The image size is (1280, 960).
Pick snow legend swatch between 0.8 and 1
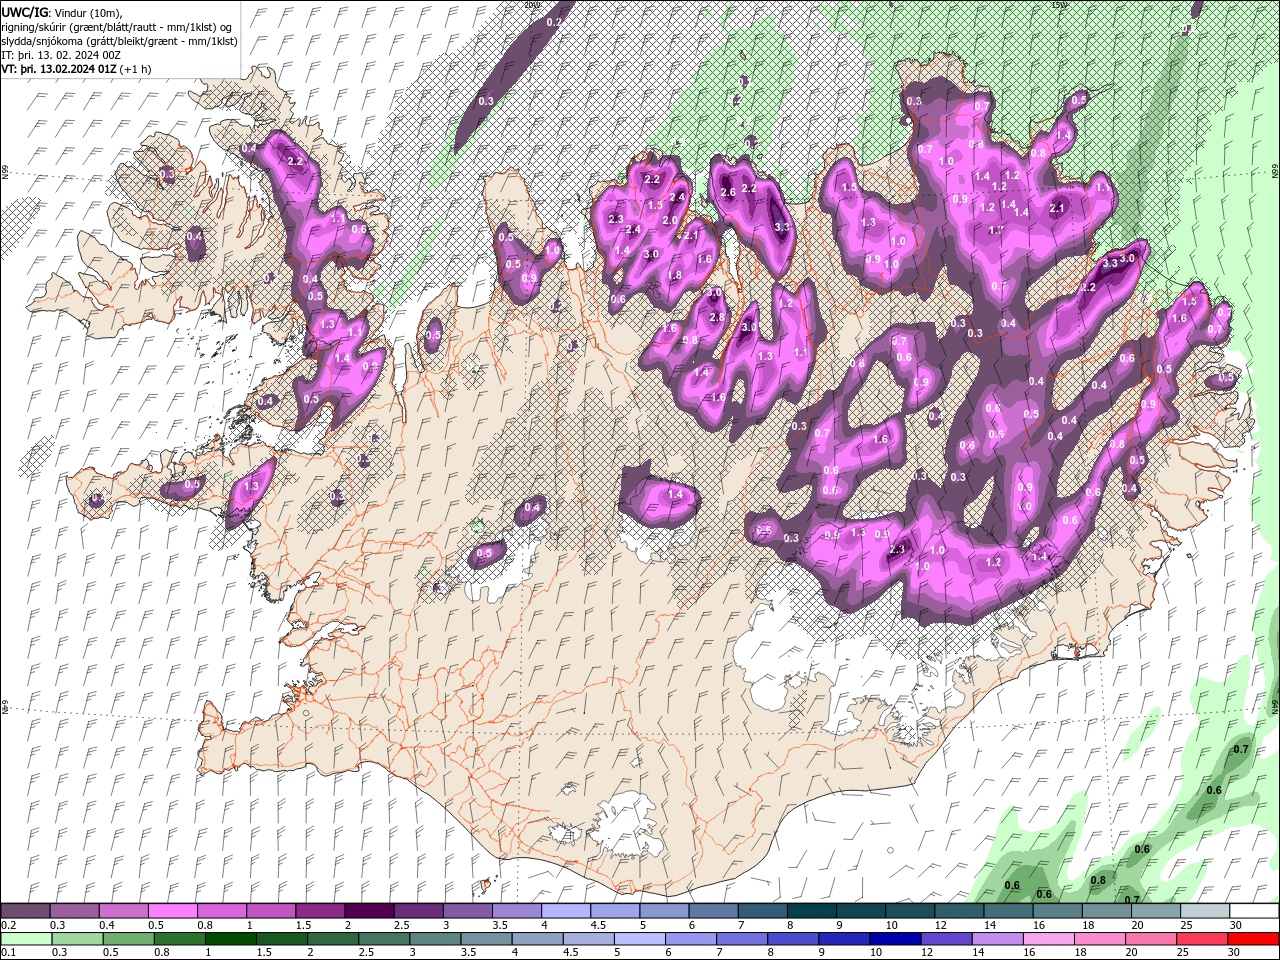(221, 911)
